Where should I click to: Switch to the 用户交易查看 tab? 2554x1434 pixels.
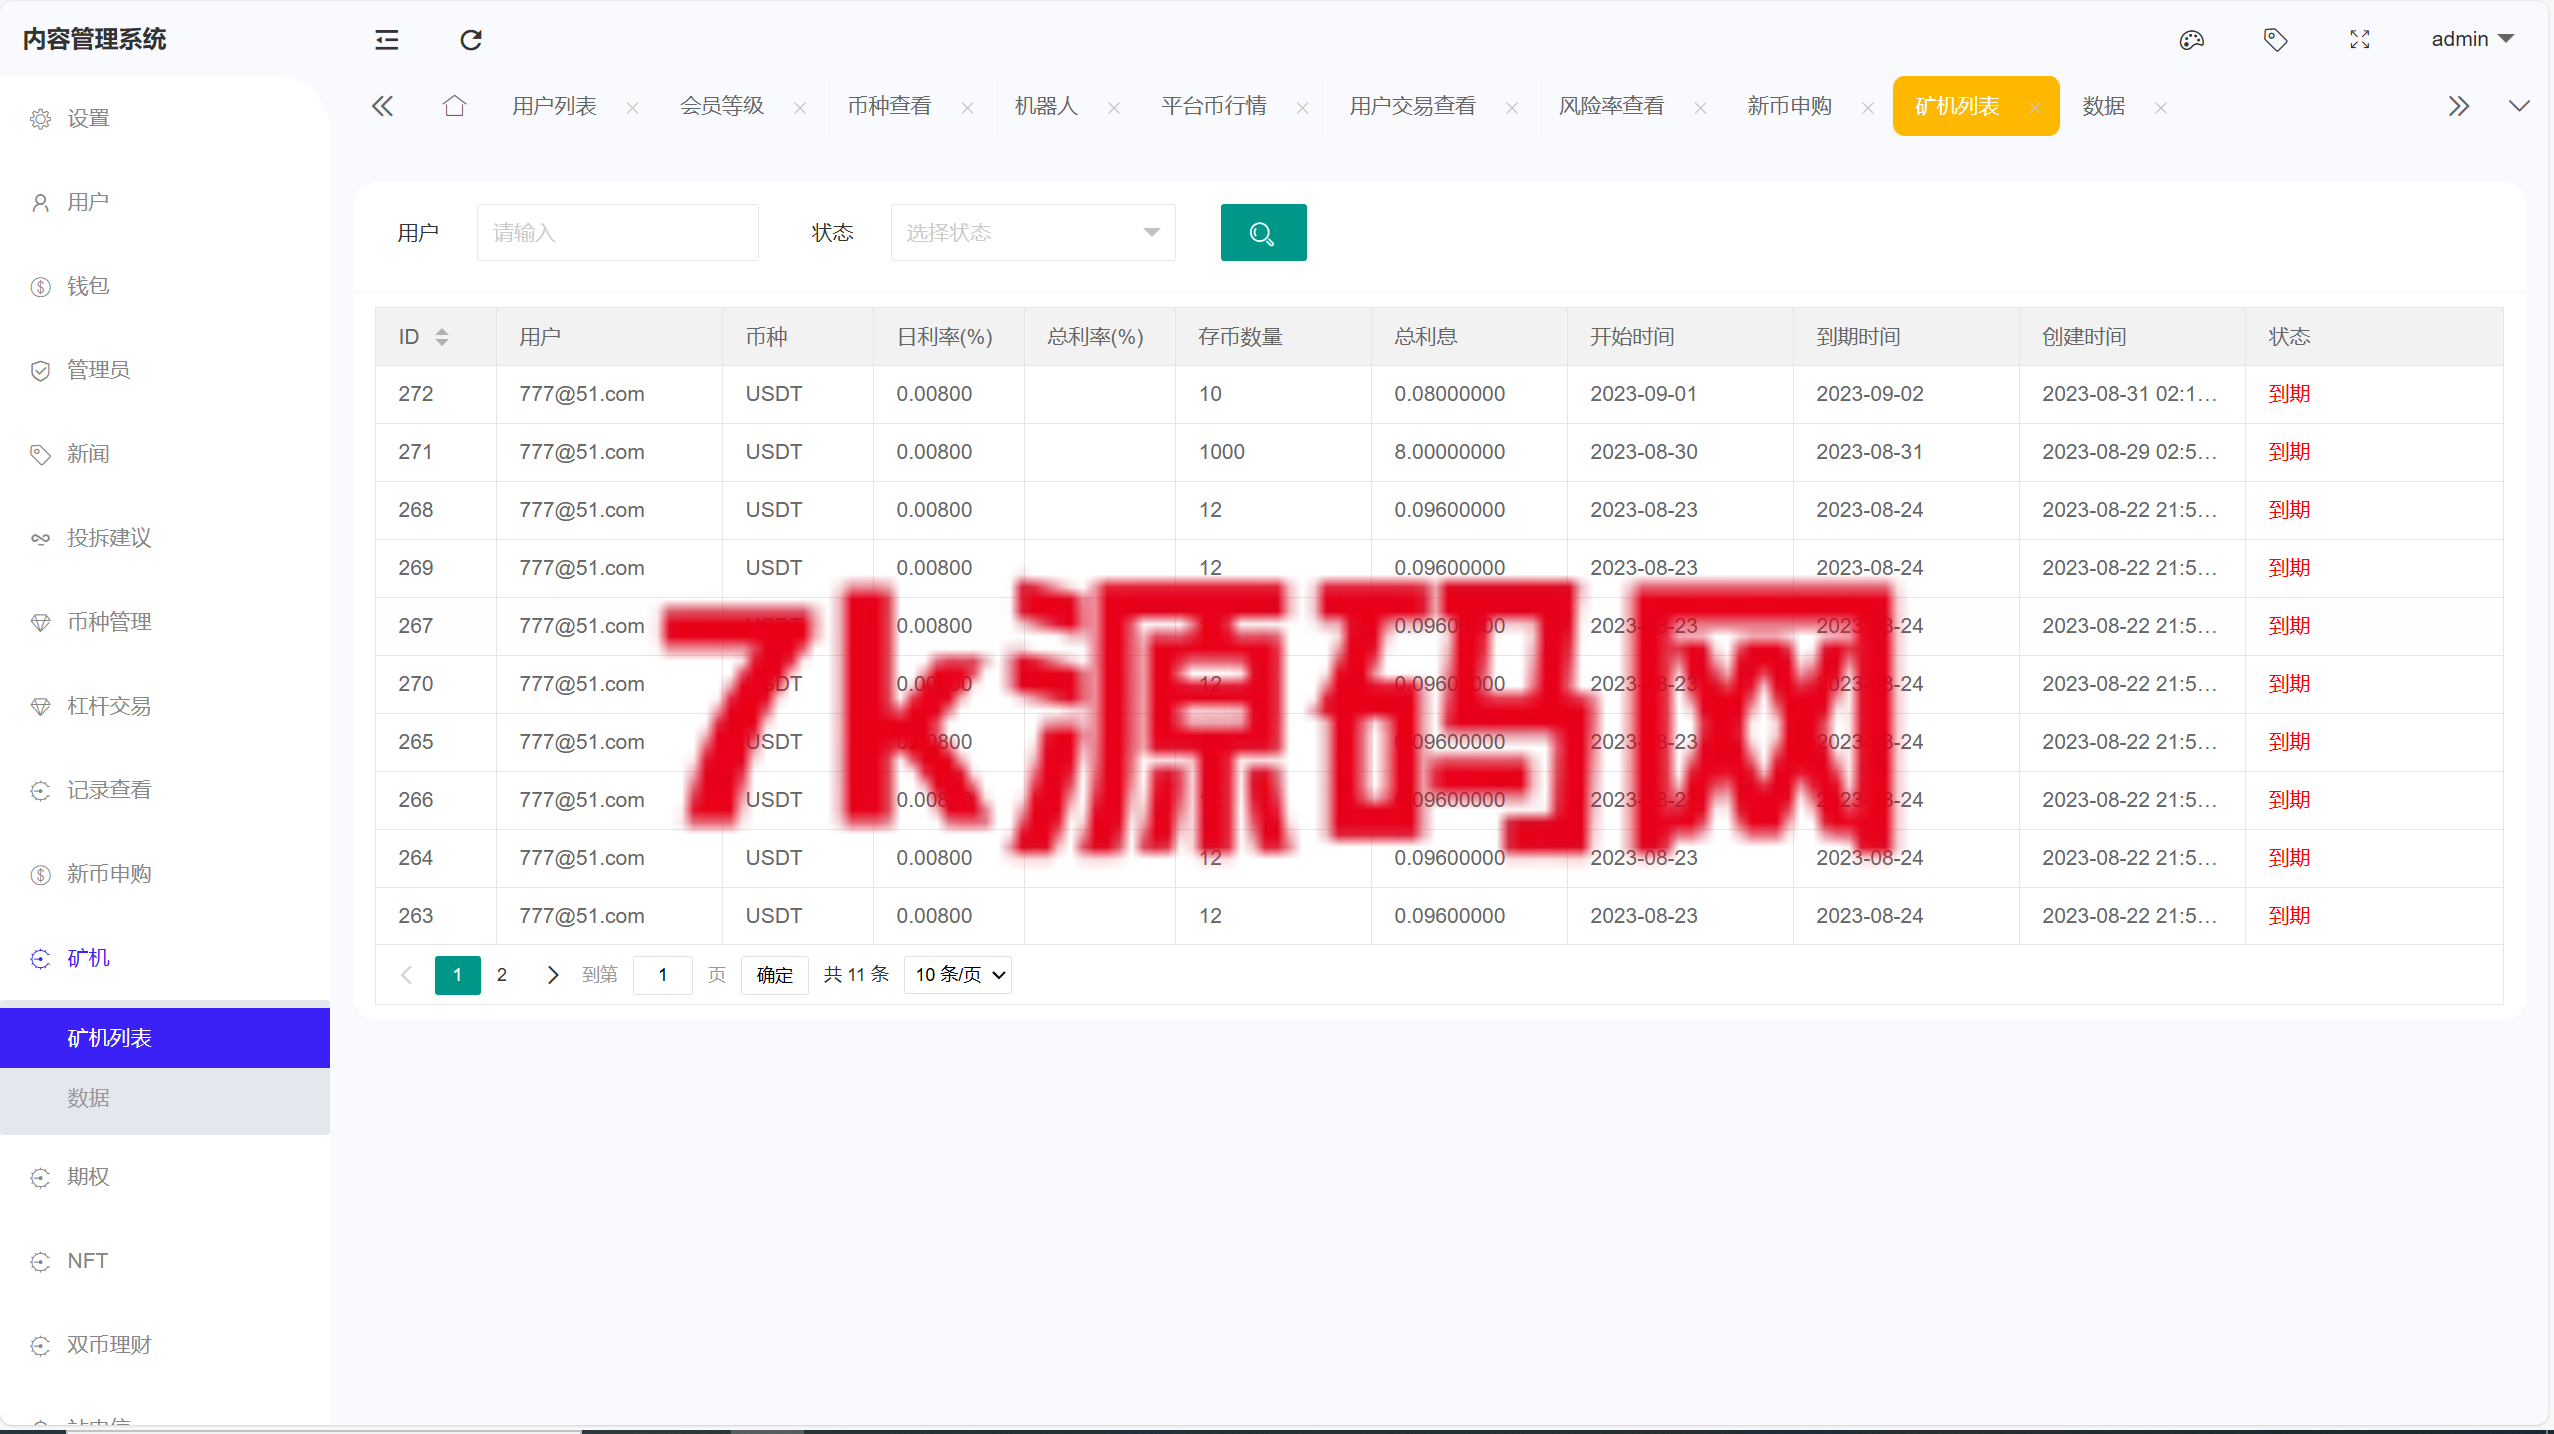point(1412,106)
